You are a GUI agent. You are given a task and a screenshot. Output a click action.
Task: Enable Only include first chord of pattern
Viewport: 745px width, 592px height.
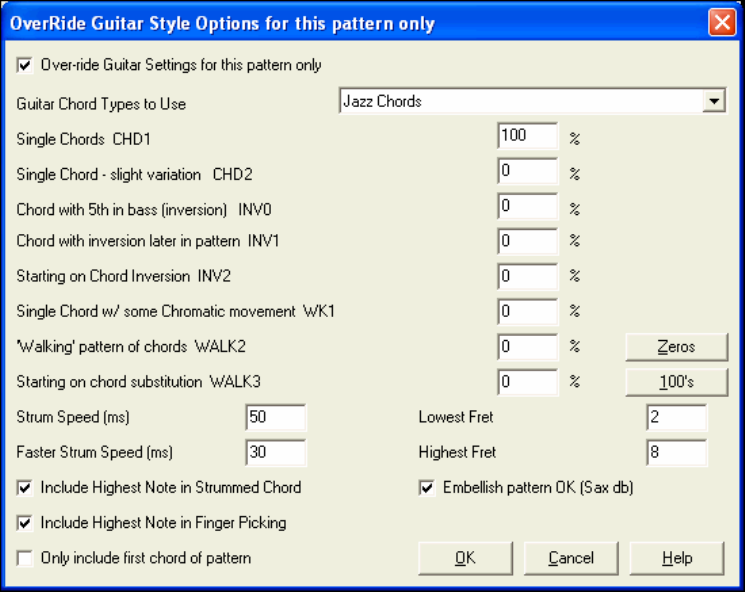(x=25, y=557)
